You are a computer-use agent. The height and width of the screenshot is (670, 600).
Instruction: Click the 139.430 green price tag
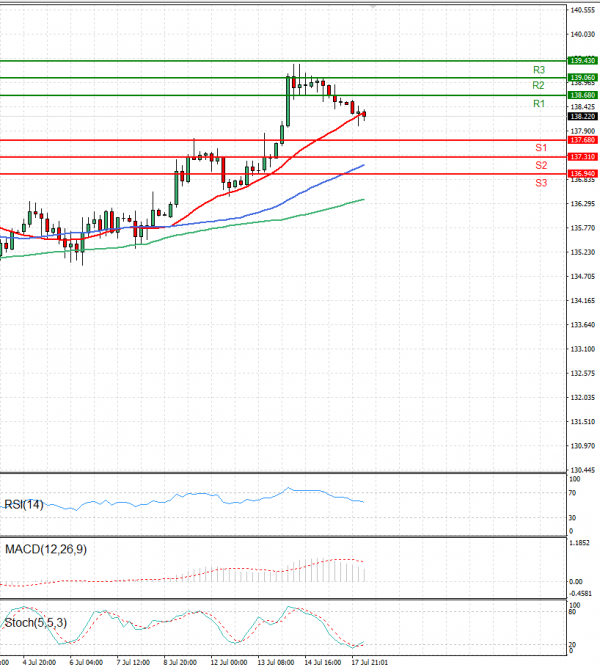coord(582,61)
